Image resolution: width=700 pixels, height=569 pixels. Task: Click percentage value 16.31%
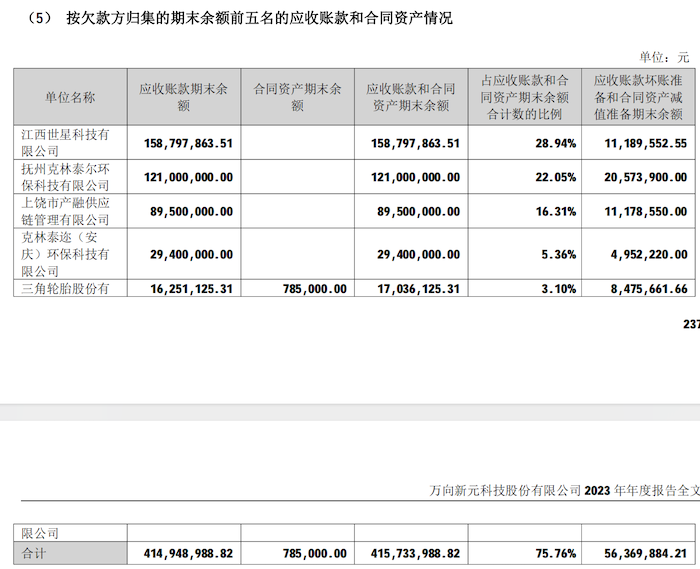(556, 212)
